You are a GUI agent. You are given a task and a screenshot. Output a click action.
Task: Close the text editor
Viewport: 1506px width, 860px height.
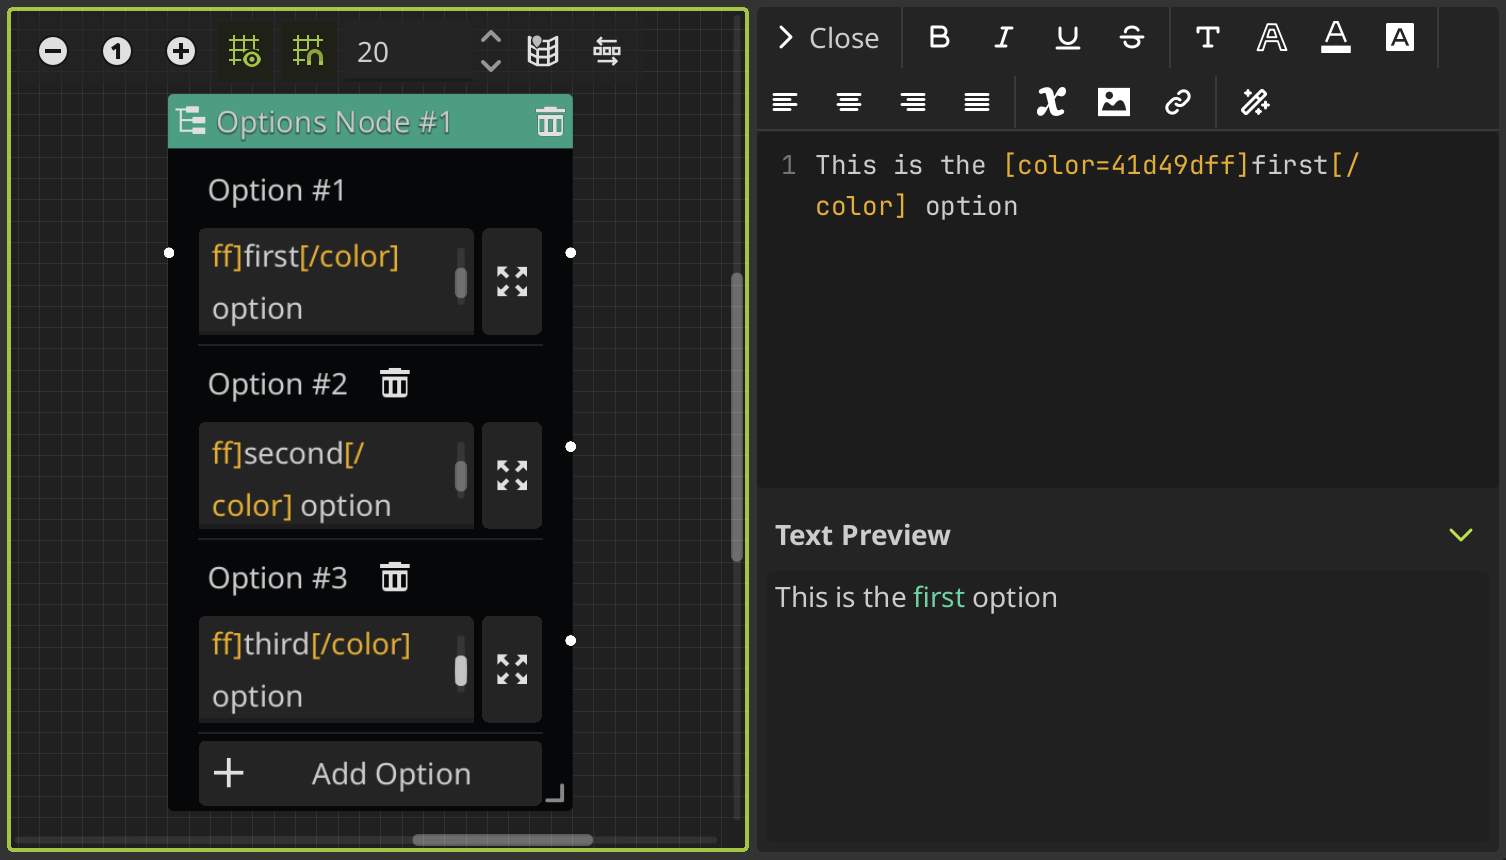pos(845,37)
